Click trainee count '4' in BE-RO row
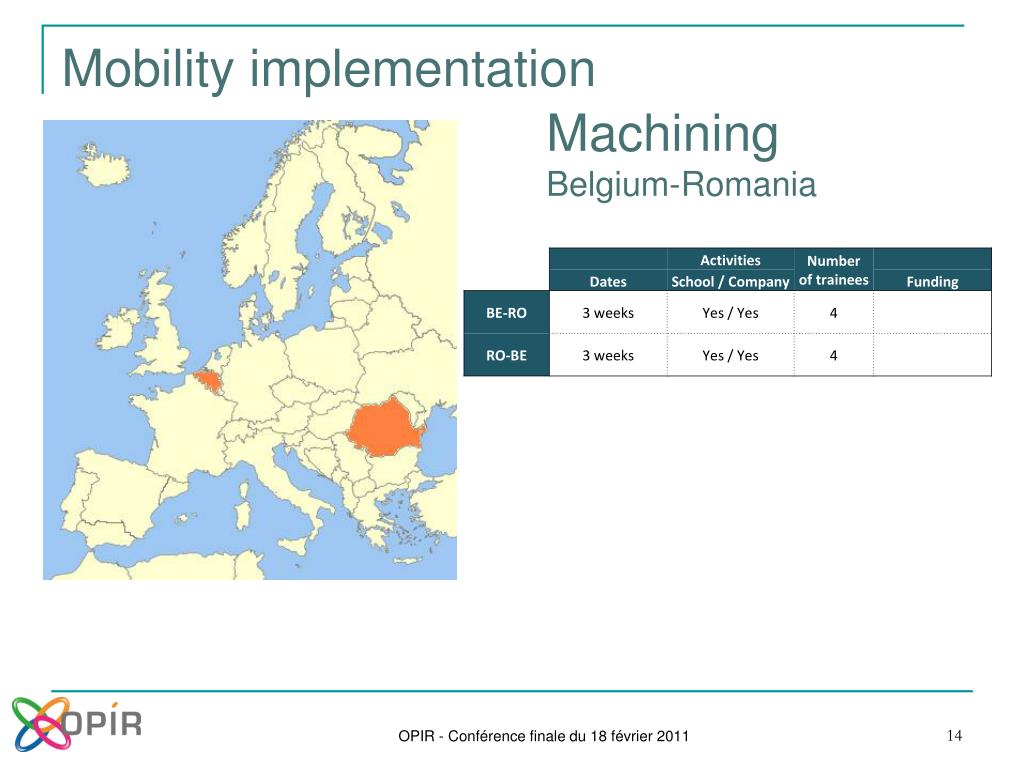This screenshot has width=1024, height=768. [833, 313]
